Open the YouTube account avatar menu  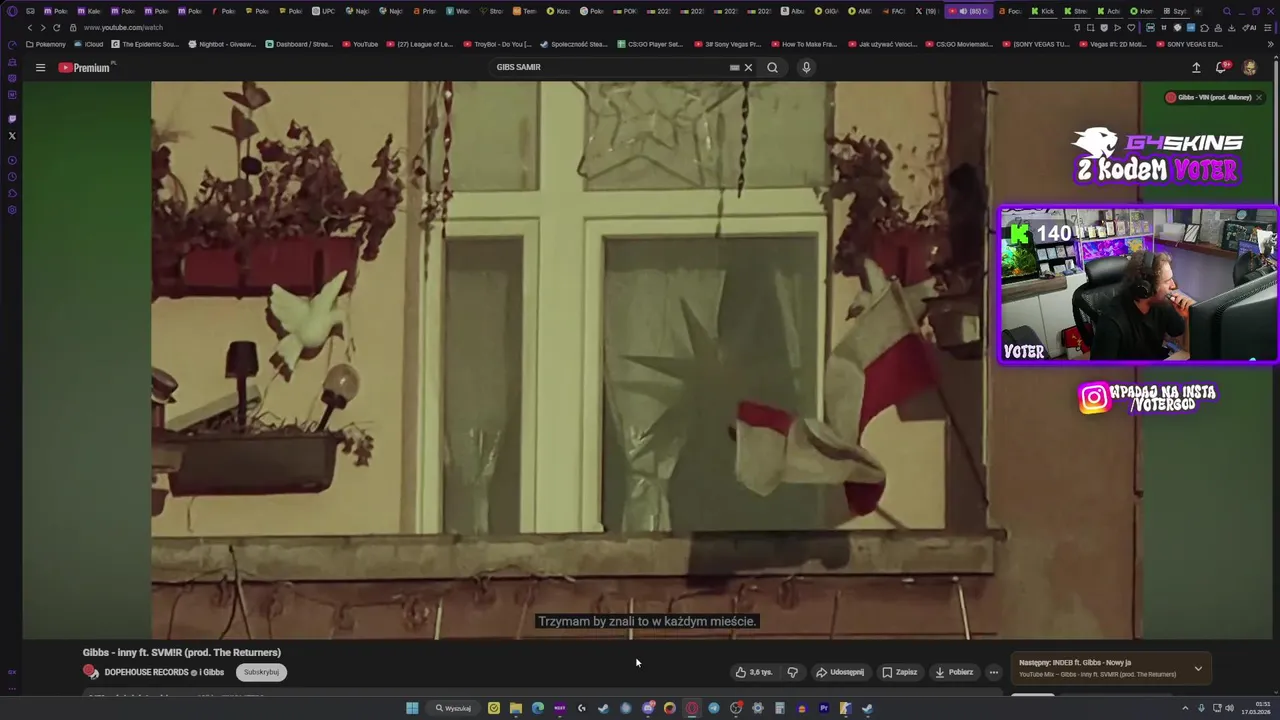point(1249,67)
